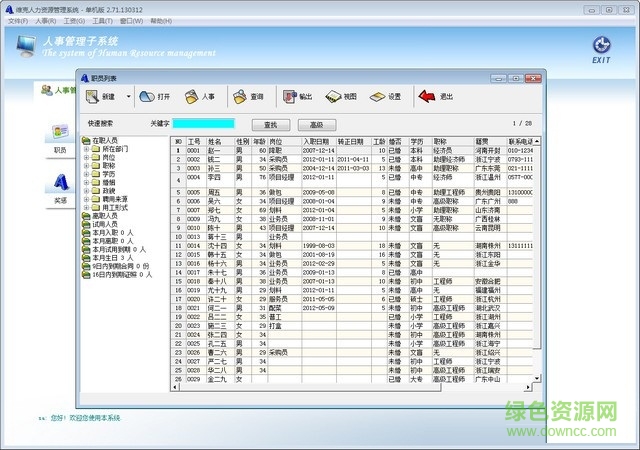The height and width of the screenshot is (450, 640).
Task: Expand the 聘用来源 tree node
Action: [85, 199]
